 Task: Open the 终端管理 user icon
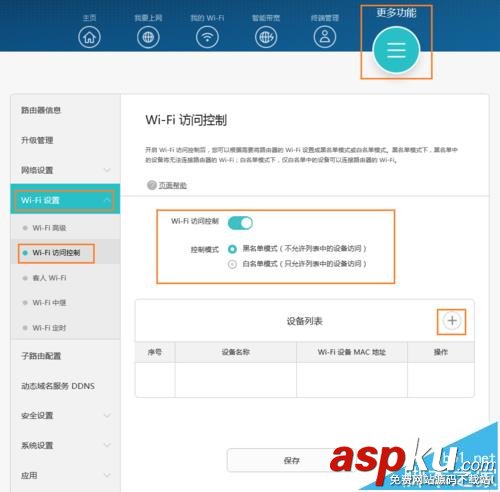pos(325,37)
